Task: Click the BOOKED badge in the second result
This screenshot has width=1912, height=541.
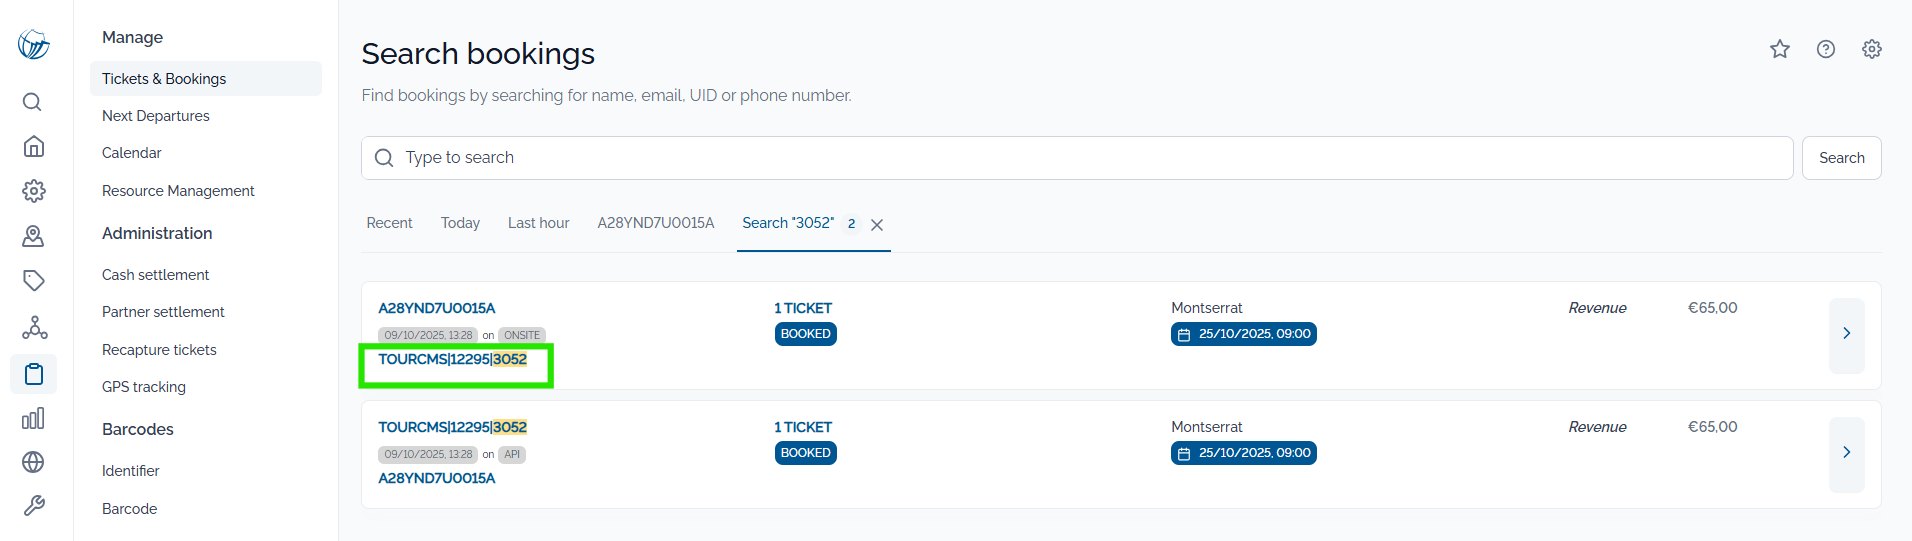Action: pyautogui.click(x=806, y=453)
